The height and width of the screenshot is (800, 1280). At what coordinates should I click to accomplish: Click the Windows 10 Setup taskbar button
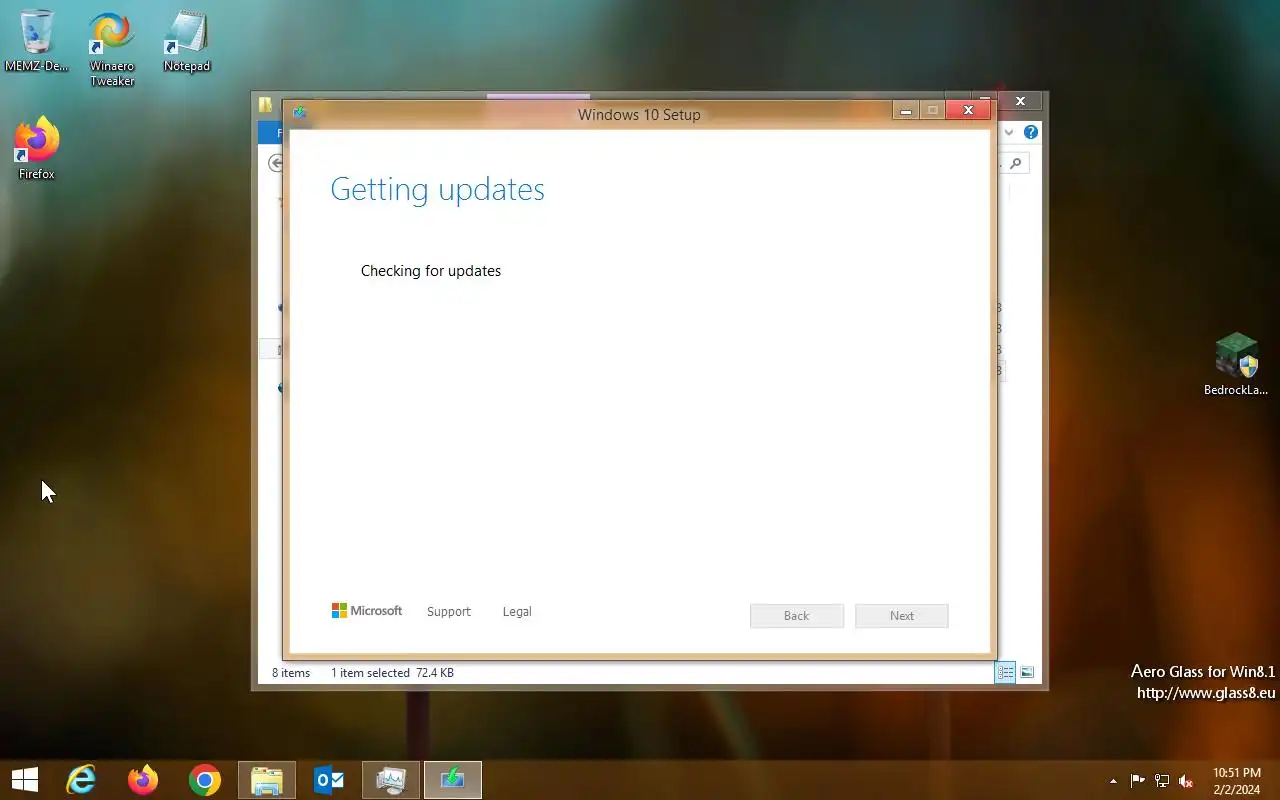tap(453, 780)
